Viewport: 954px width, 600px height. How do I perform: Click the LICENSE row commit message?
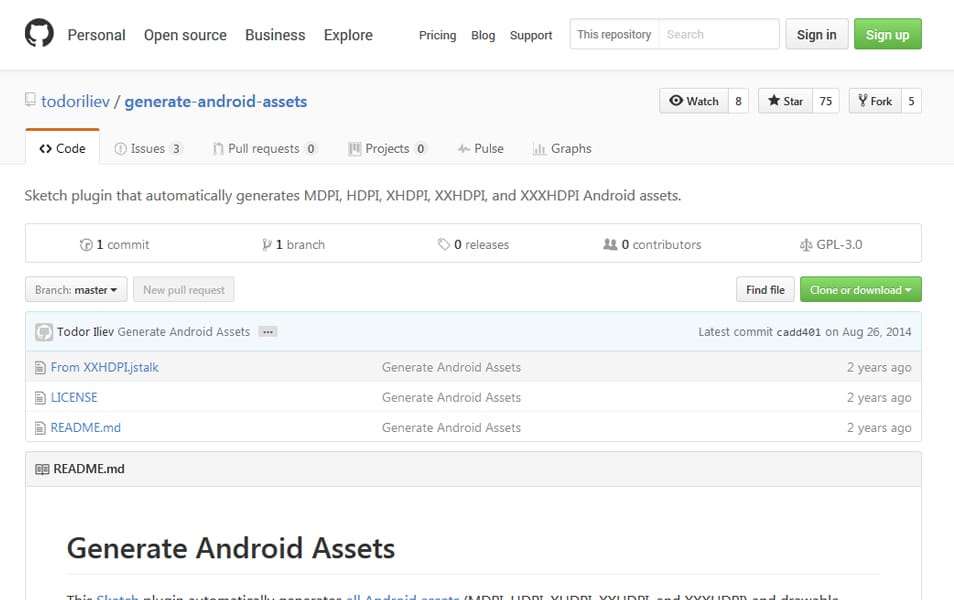[x=451, y=397]
